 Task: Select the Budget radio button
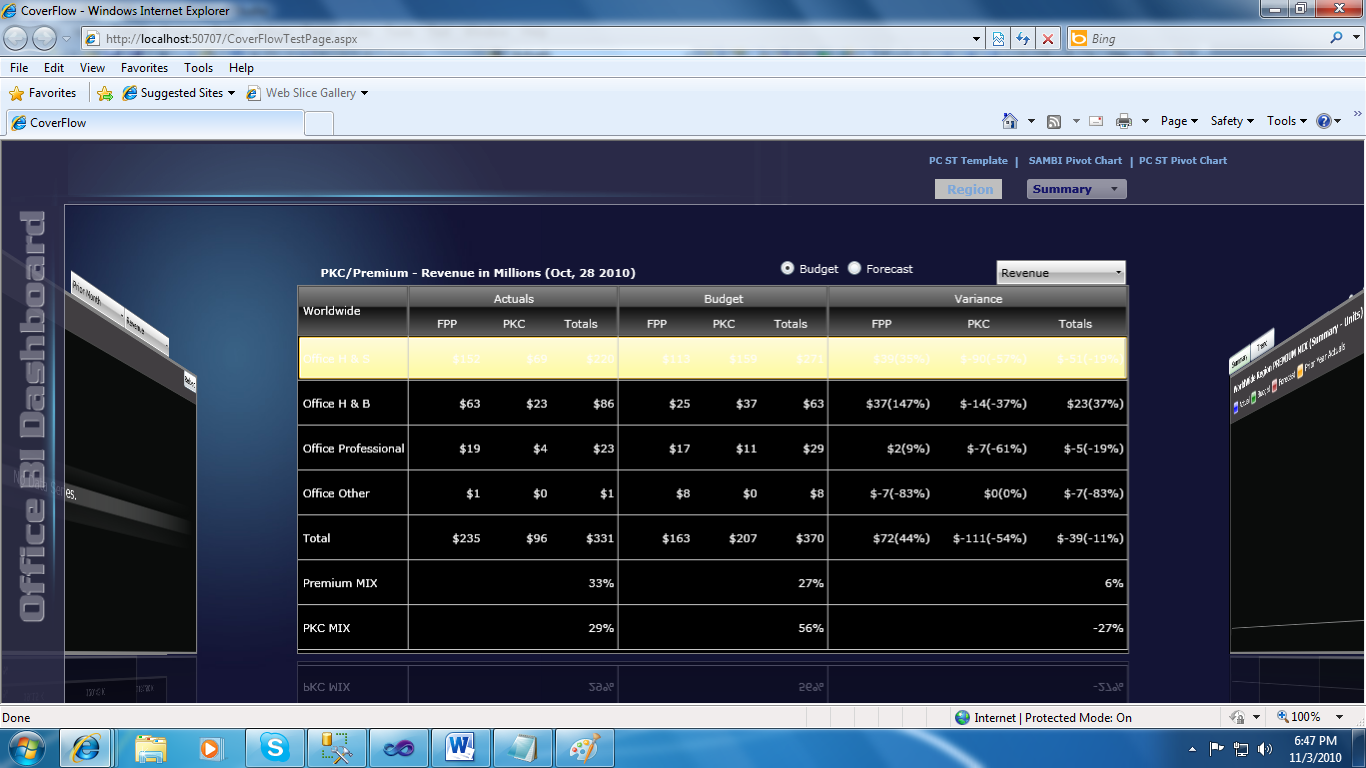[x=787, y=268]
